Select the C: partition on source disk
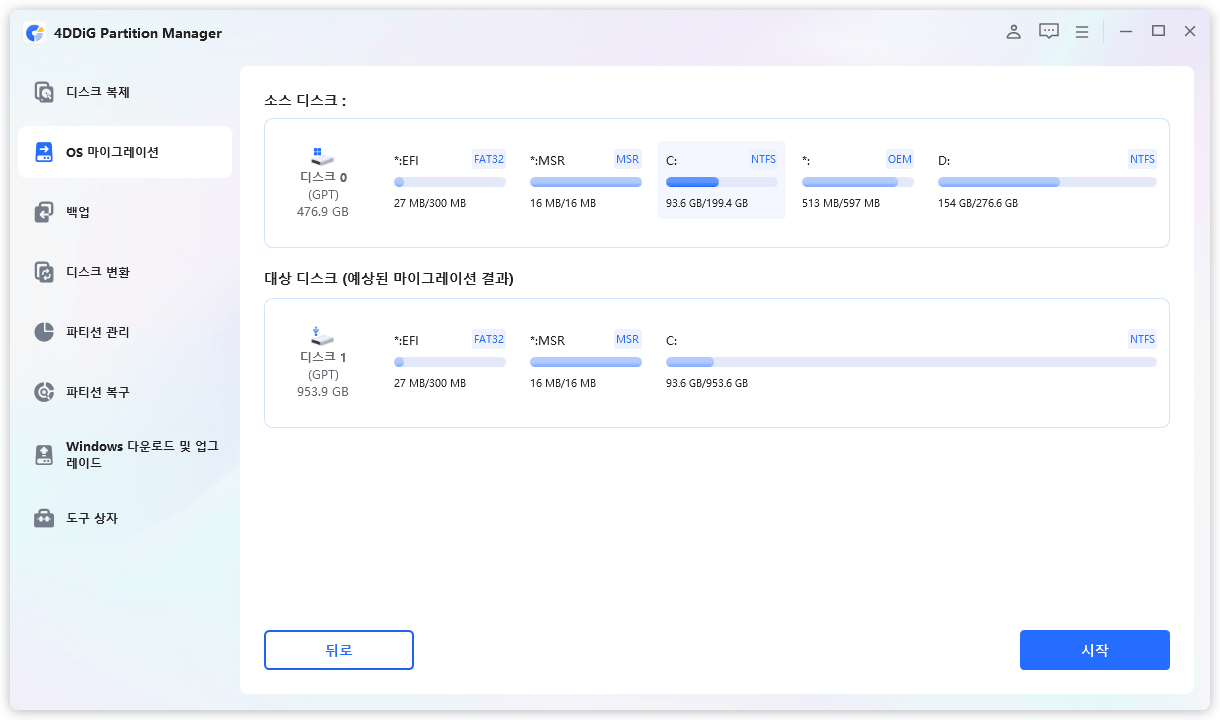Image resolution: width=1220 pixels, height=720 pixels. coord(721,180)
